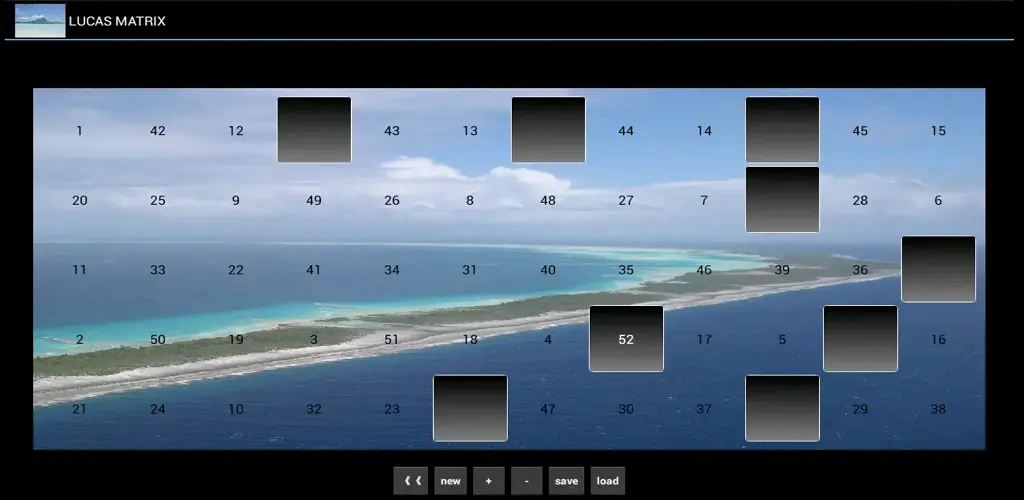Screen dimensions: 1024x500
Task: Tap tile number 28
Action: [860, 200]
